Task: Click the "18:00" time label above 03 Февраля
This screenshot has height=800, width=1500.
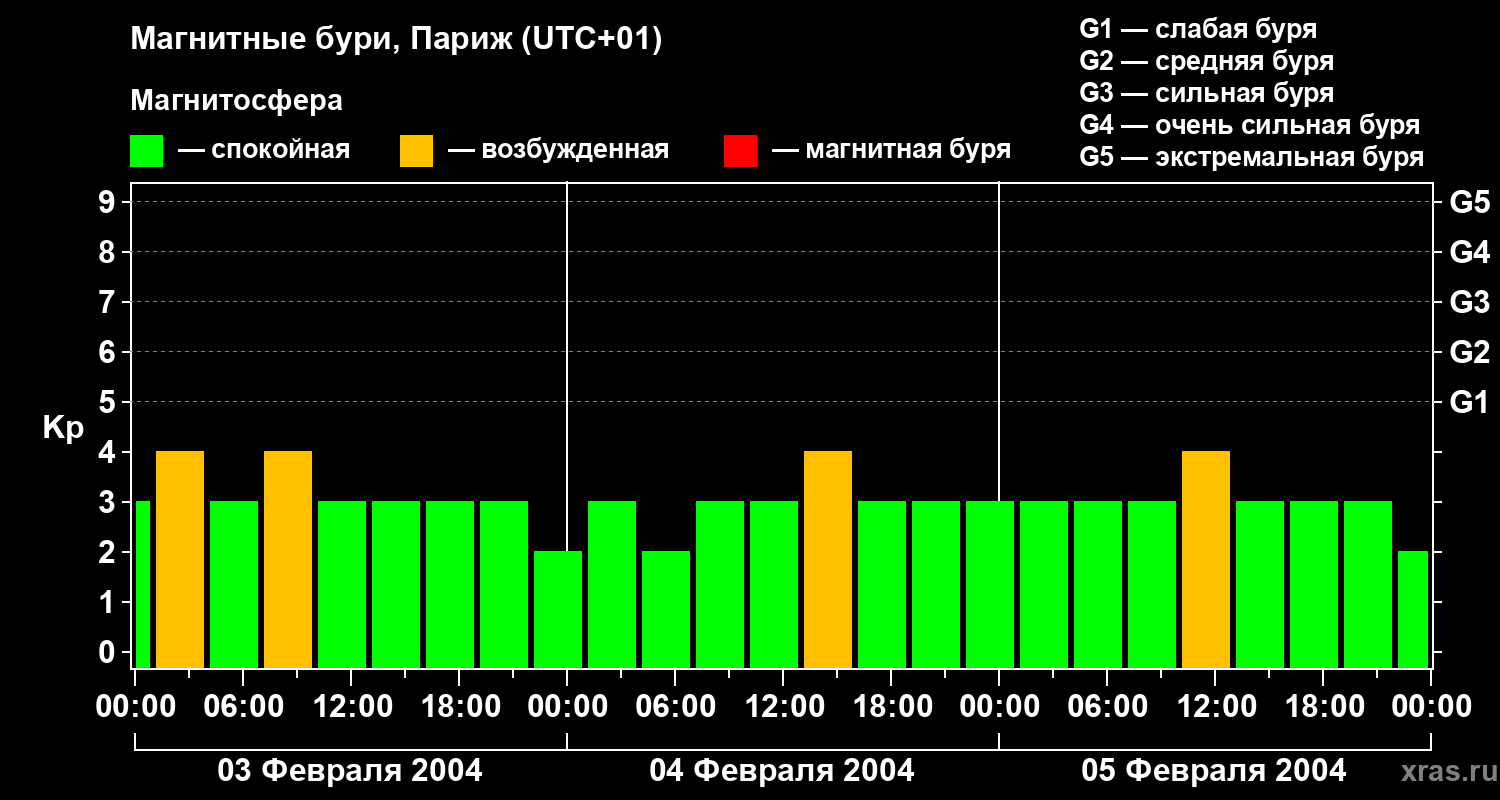Action: (x=460, y=707)
